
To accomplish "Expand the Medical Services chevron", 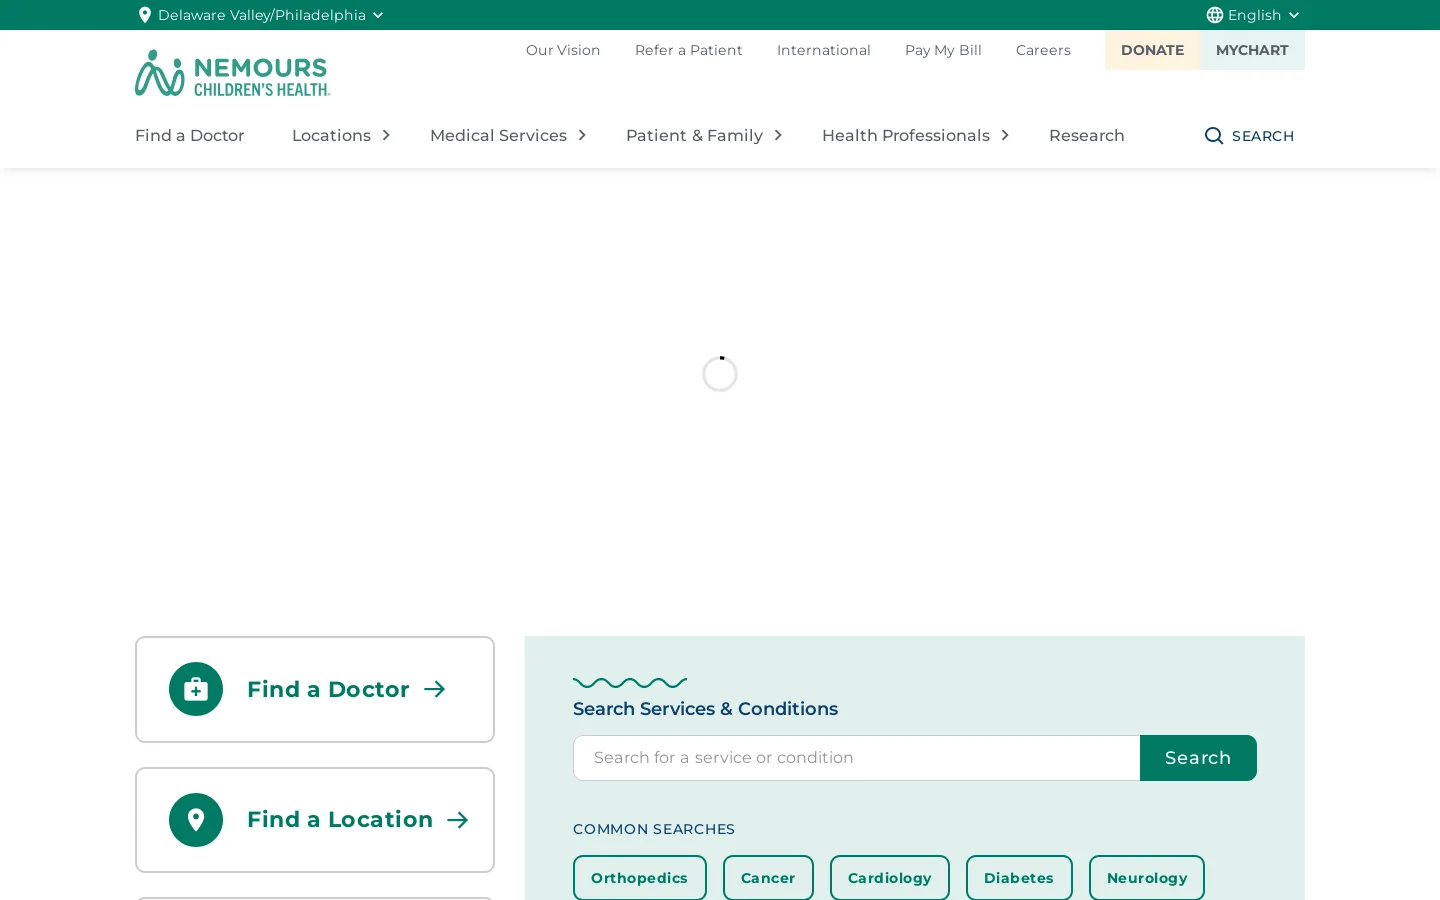I will point(582,135).
